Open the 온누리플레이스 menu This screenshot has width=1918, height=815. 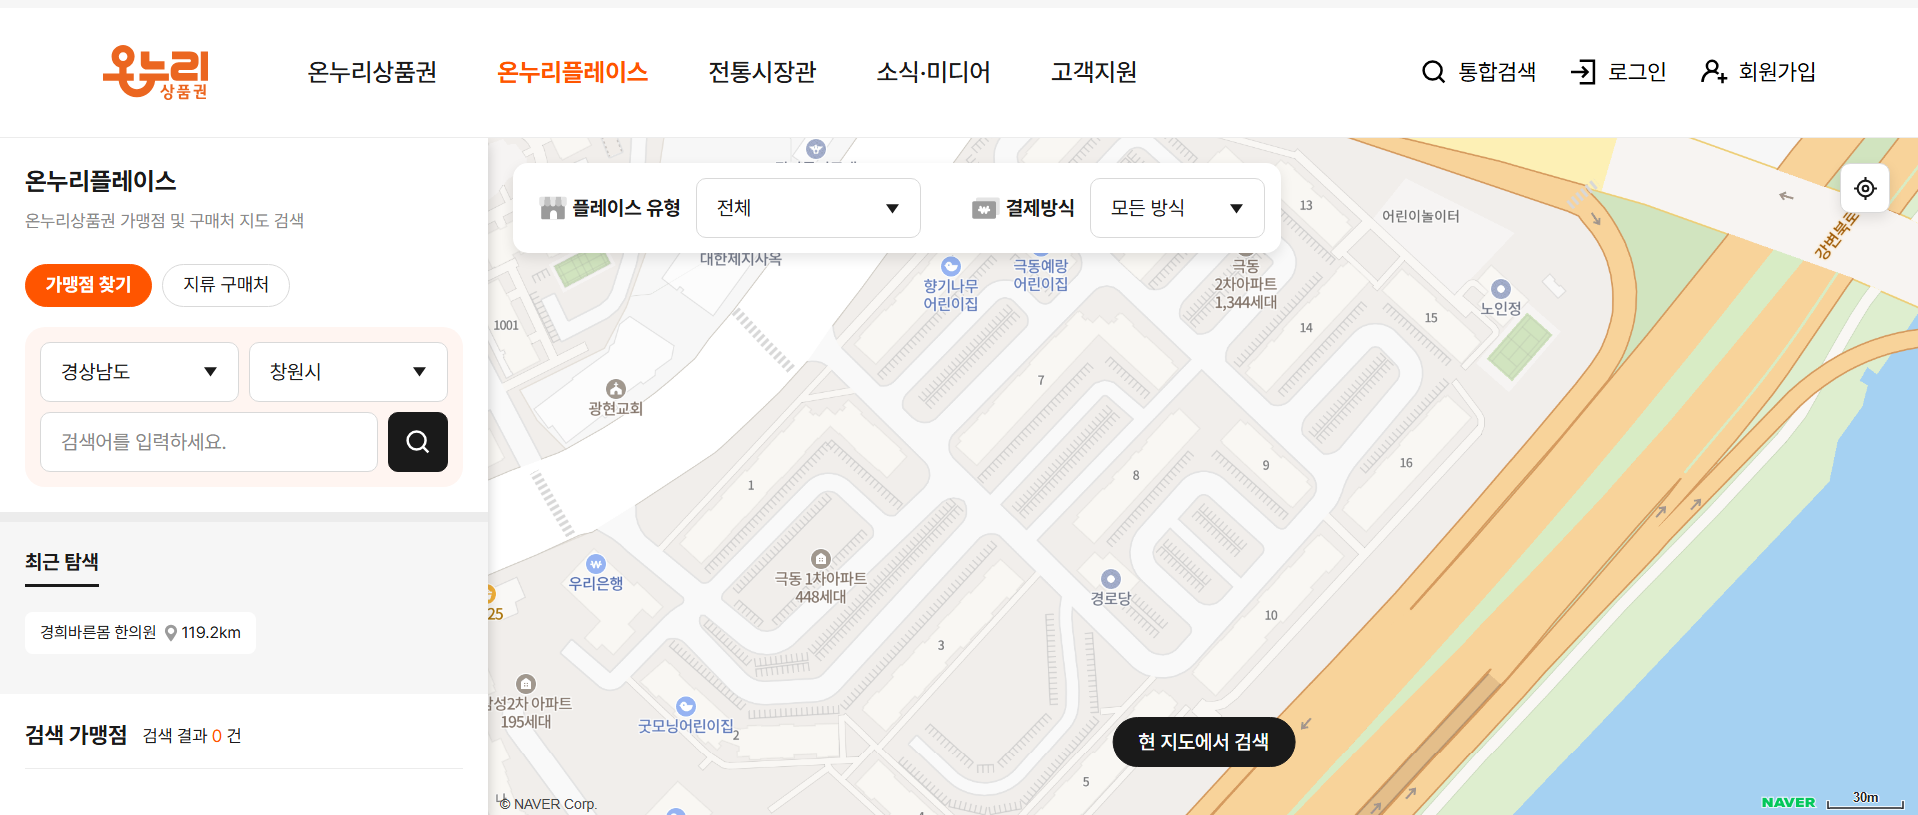coord(573,72)
